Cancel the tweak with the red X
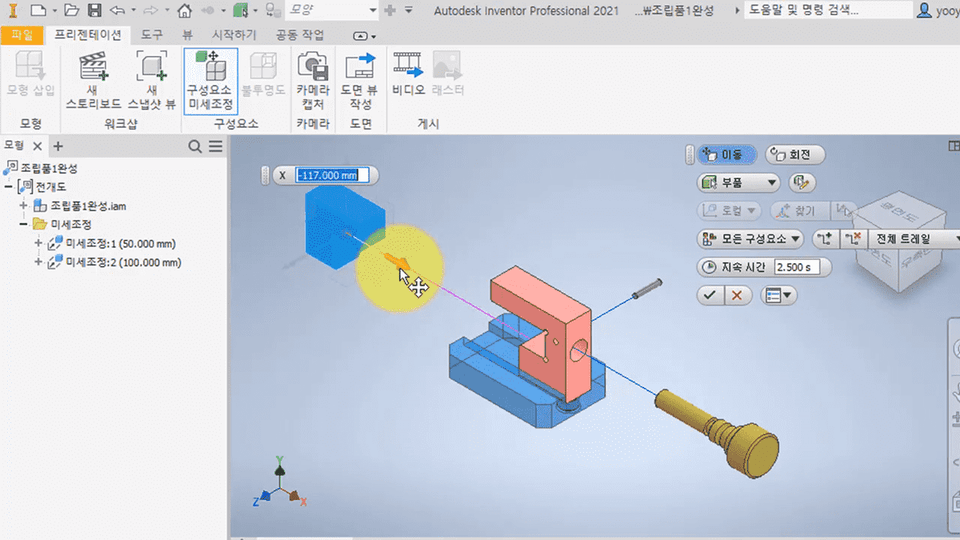Screen dimensions: 960x540 [737, 296]
